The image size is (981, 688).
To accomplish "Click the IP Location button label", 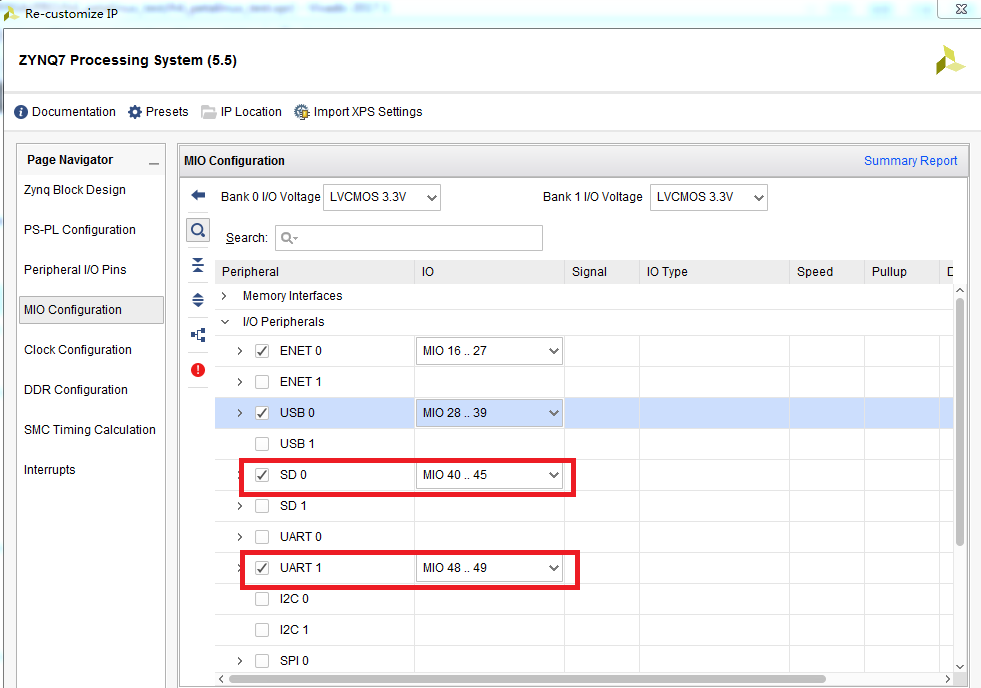I will [x=251, y=112].
